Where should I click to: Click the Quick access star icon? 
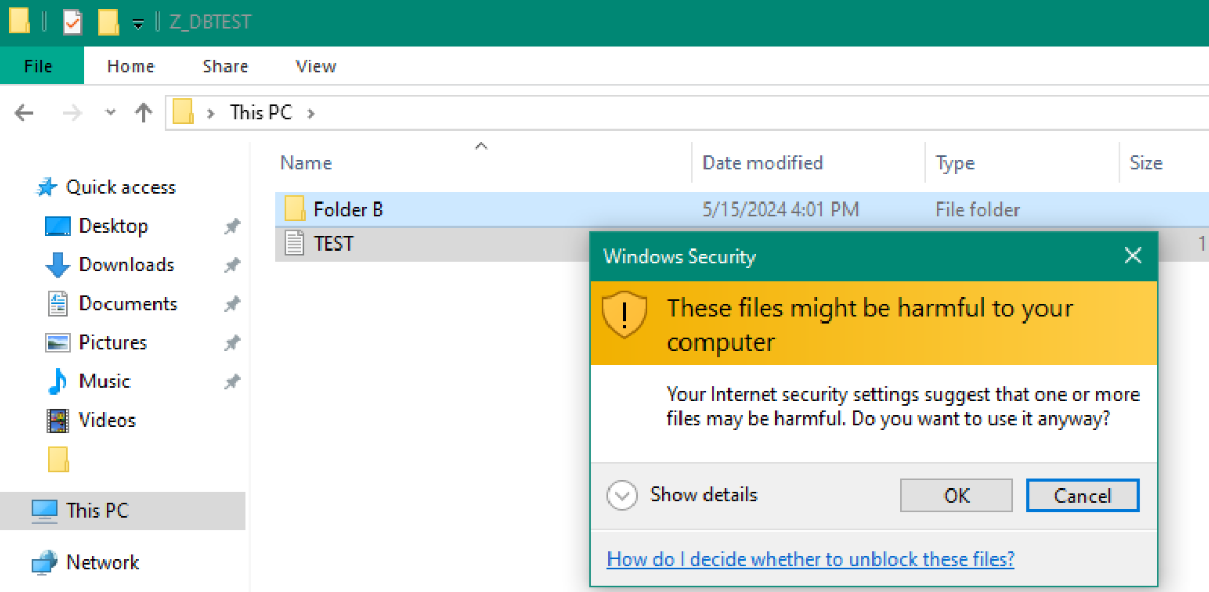47,187
